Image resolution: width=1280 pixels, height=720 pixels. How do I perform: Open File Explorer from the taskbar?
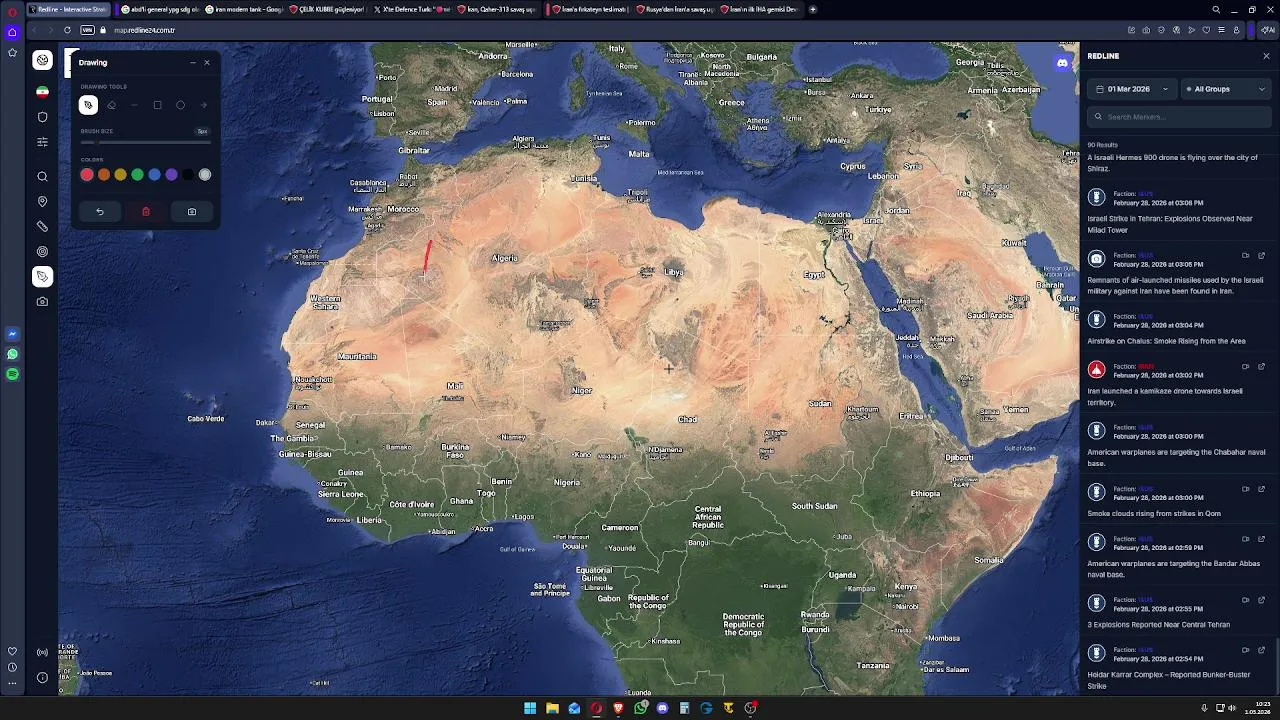tap(552, 708)
